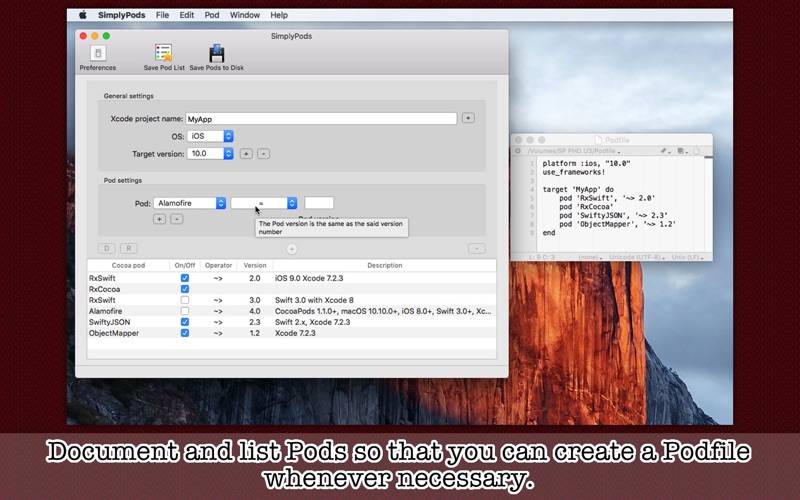800x500 pixels.
Task: Expand the Target version 10.0 dropdown
Action: click(x=210, y=154)
